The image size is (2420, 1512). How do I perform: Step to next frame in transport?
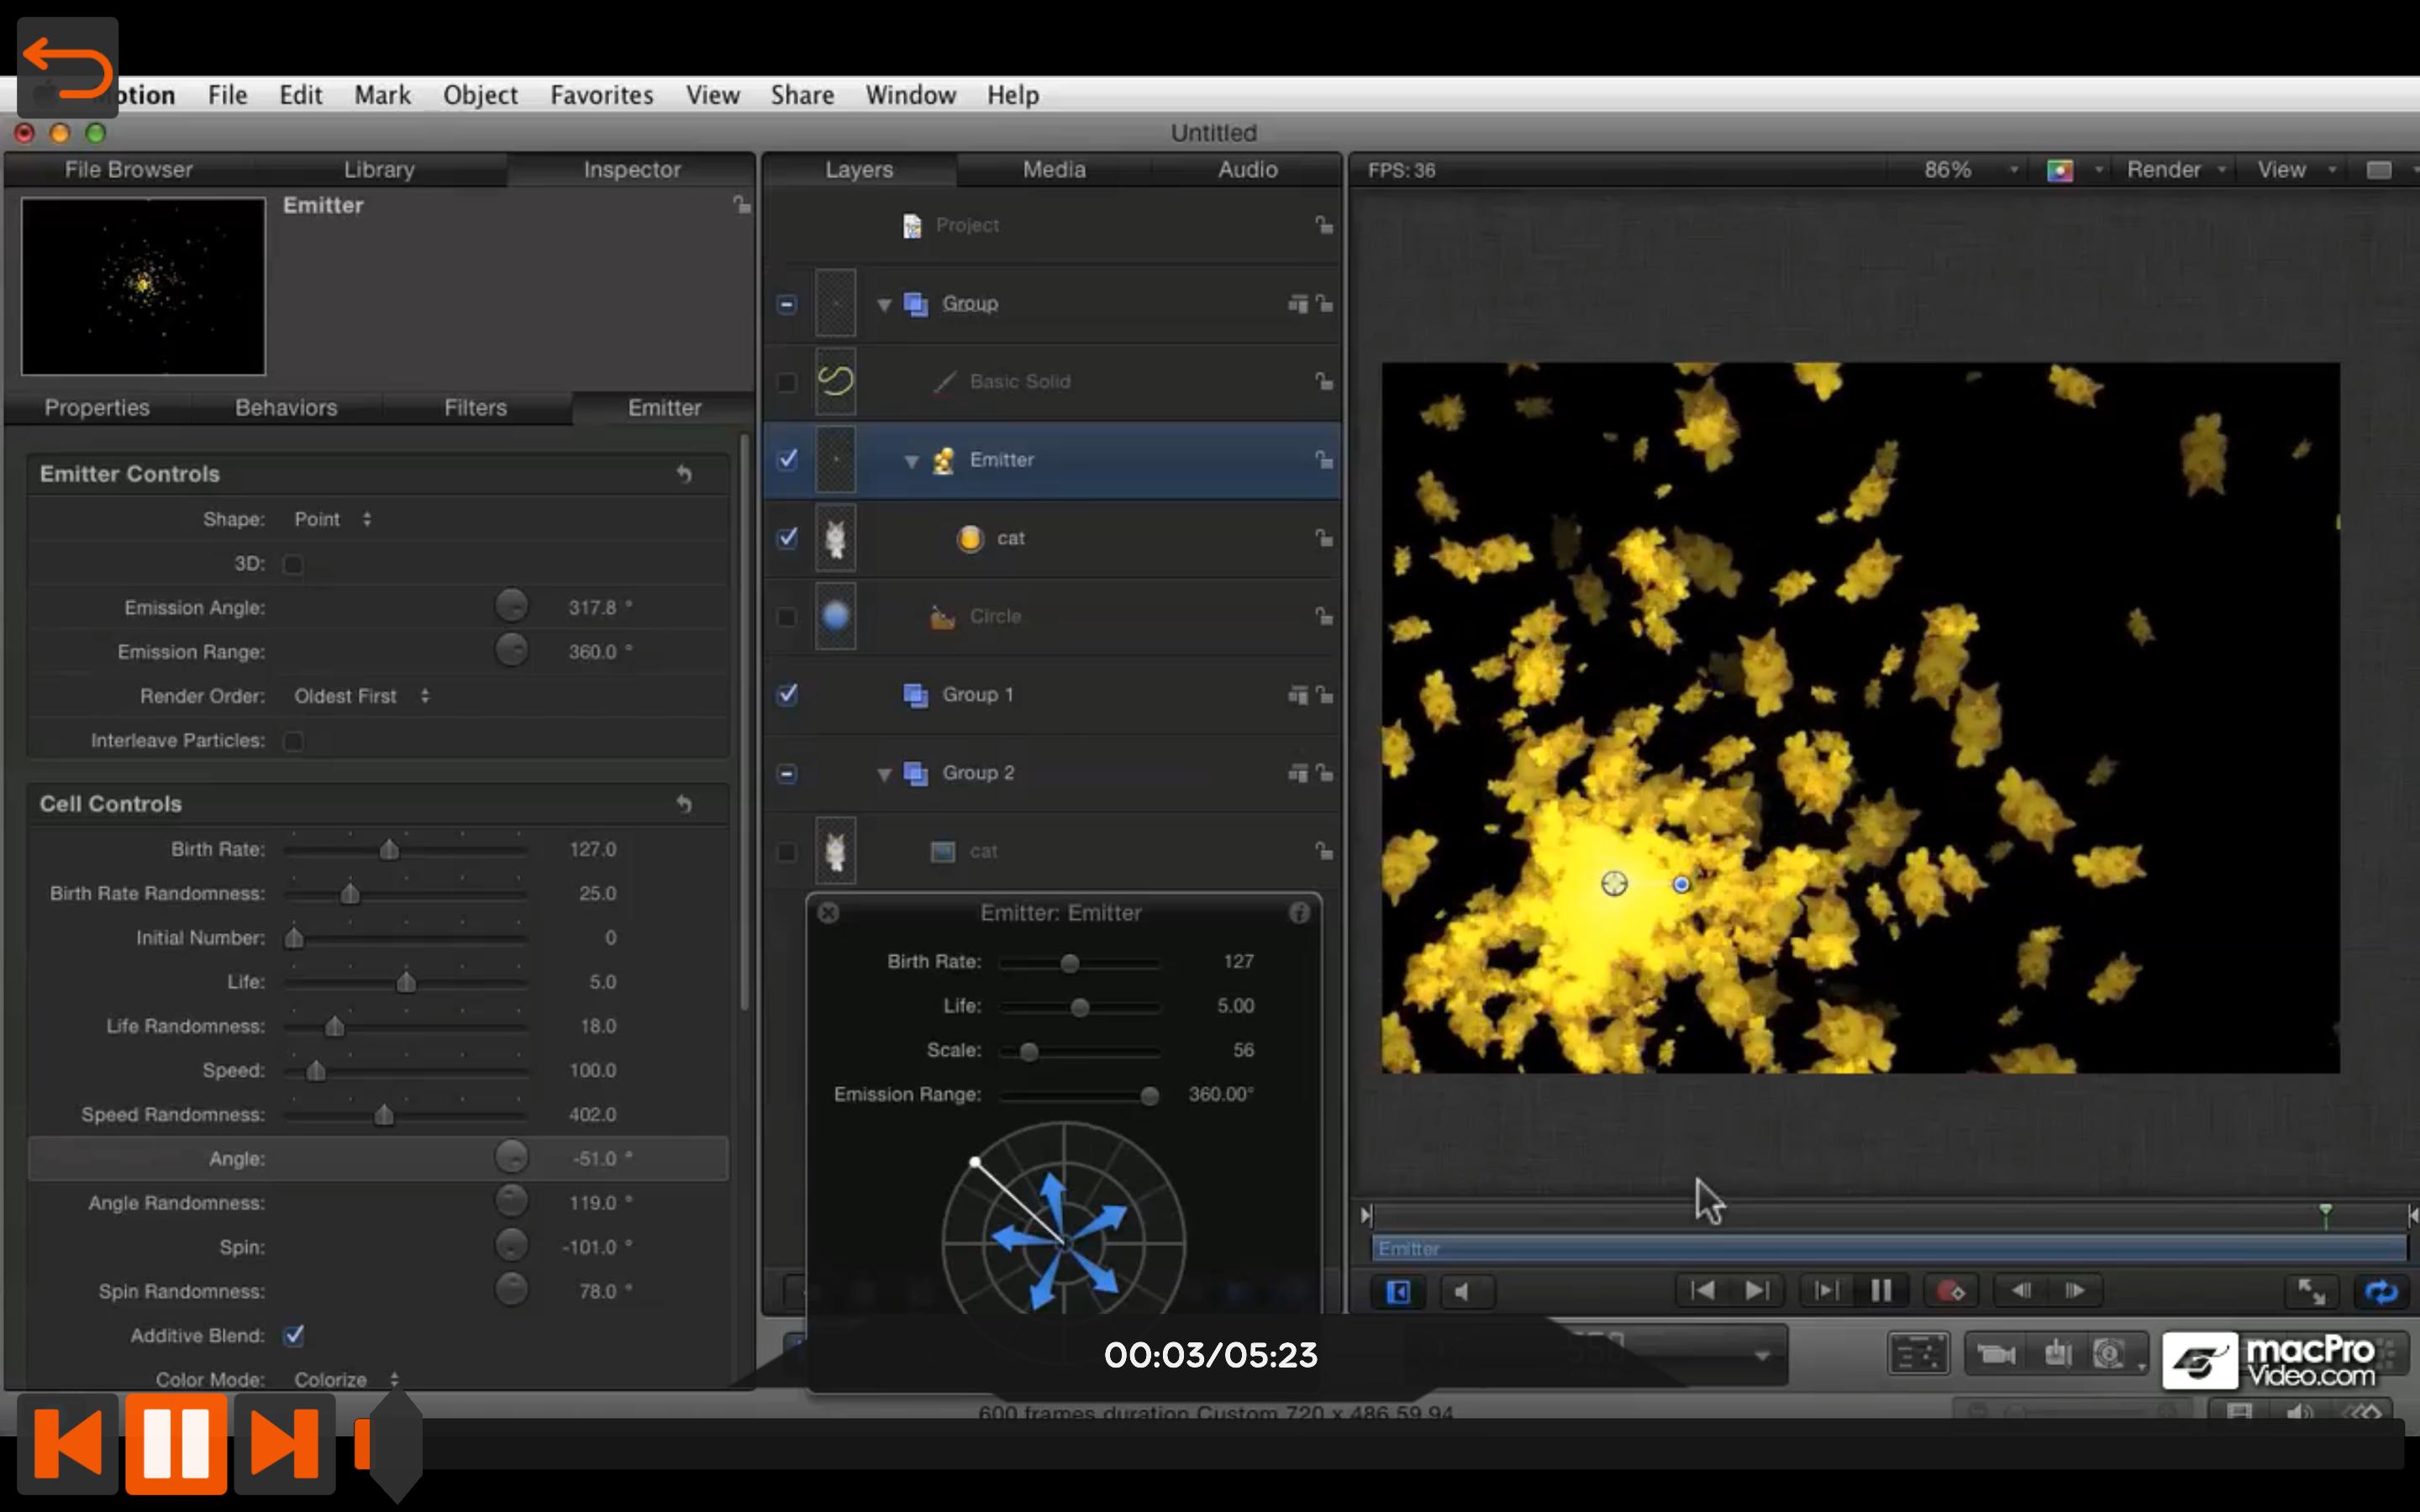click(2075, 1291)
